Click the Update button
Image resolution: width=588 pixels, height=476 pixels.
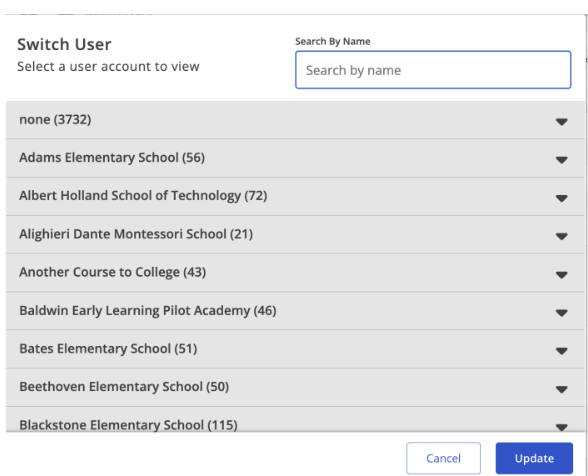click(x=534, y=458)
